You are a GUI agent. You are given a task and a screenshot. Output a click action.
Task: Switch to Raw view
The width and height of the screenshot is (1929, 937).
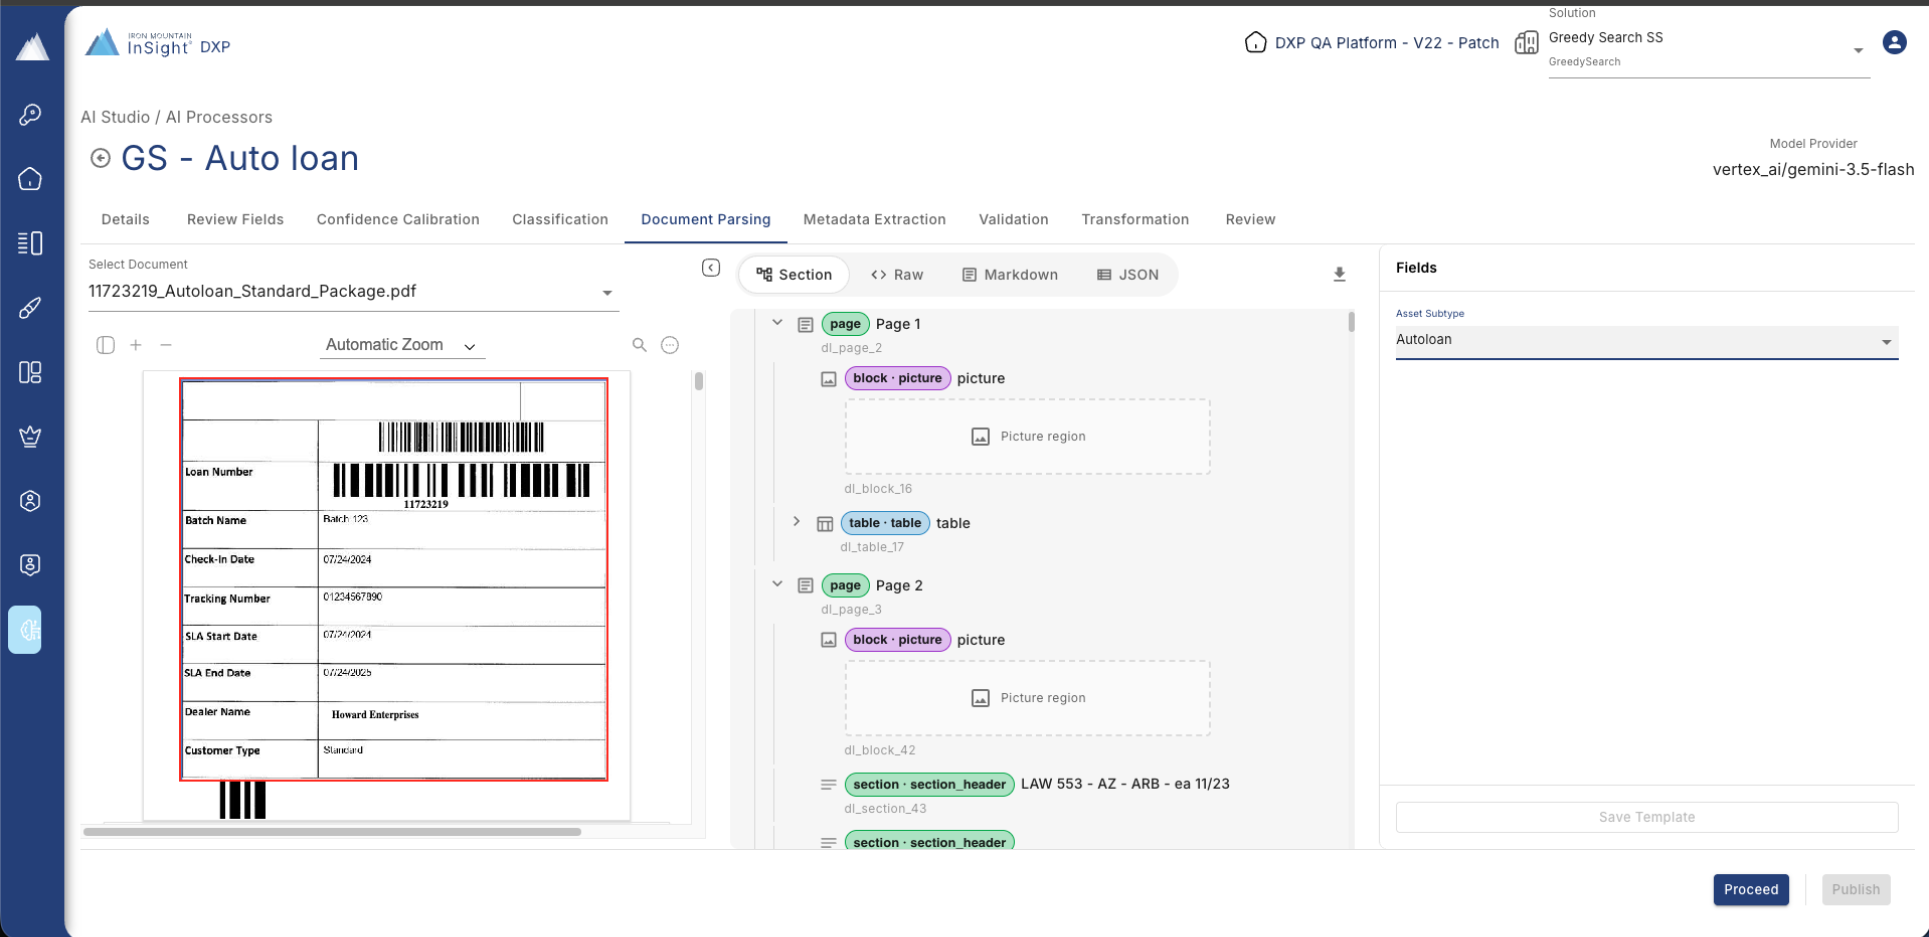897,274
